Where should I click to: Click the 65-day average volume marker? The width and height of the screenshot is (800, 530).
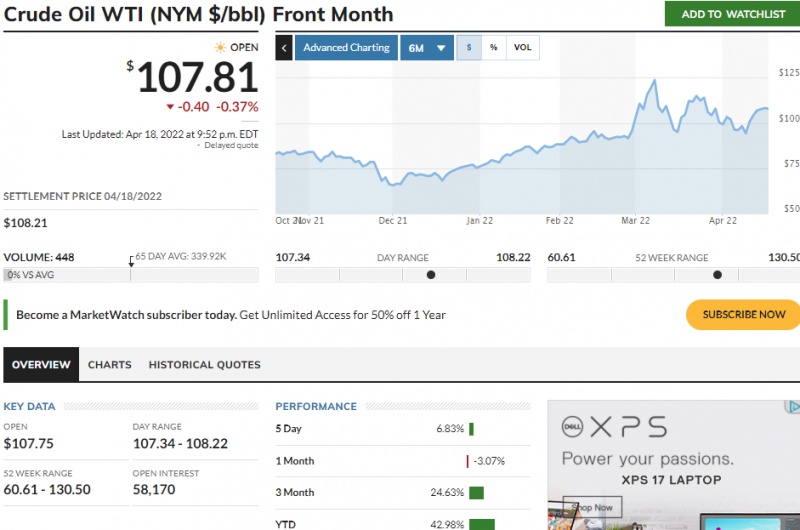(x=131, y=261)
